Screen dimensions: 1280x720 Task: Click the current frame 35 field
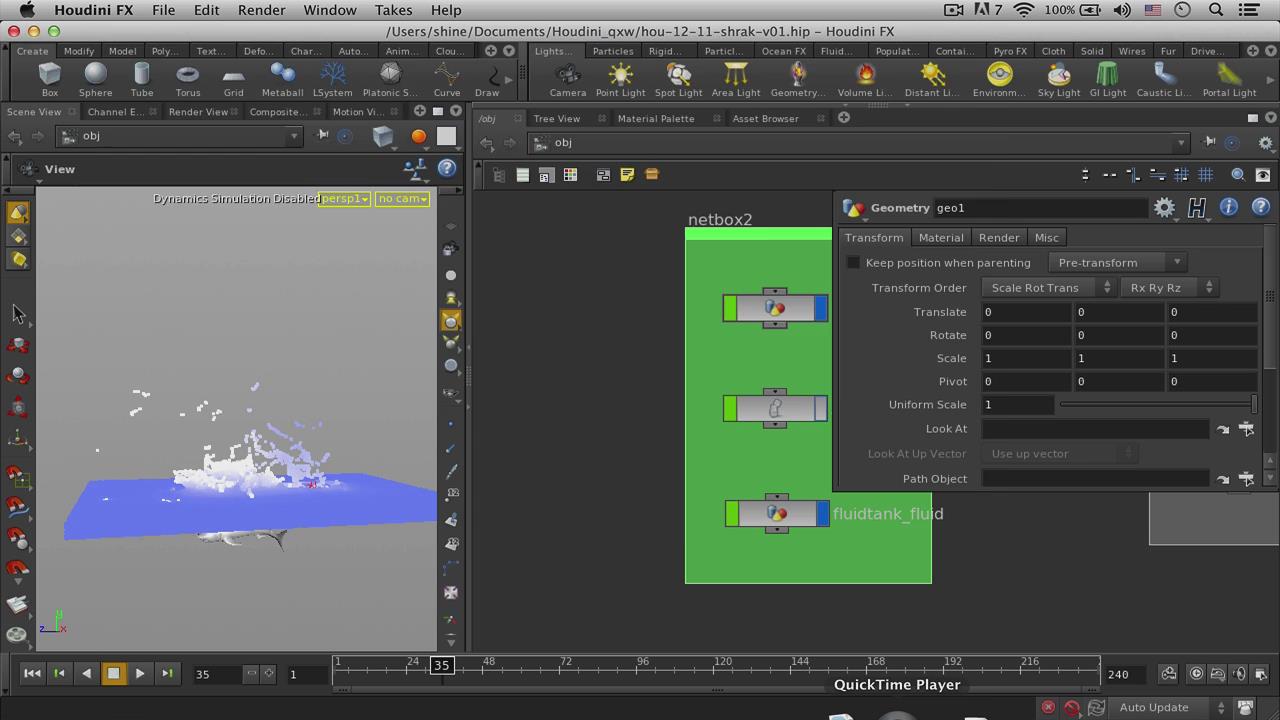[216, 674]
